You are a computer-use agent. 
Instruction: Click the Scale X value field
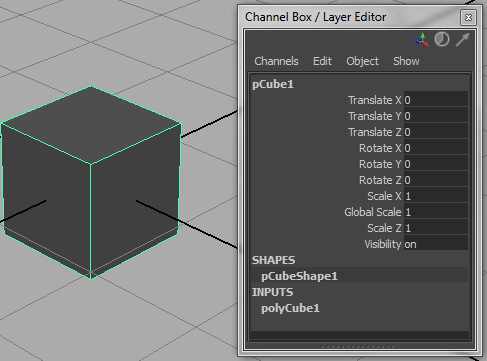click(x=436, y=196)
